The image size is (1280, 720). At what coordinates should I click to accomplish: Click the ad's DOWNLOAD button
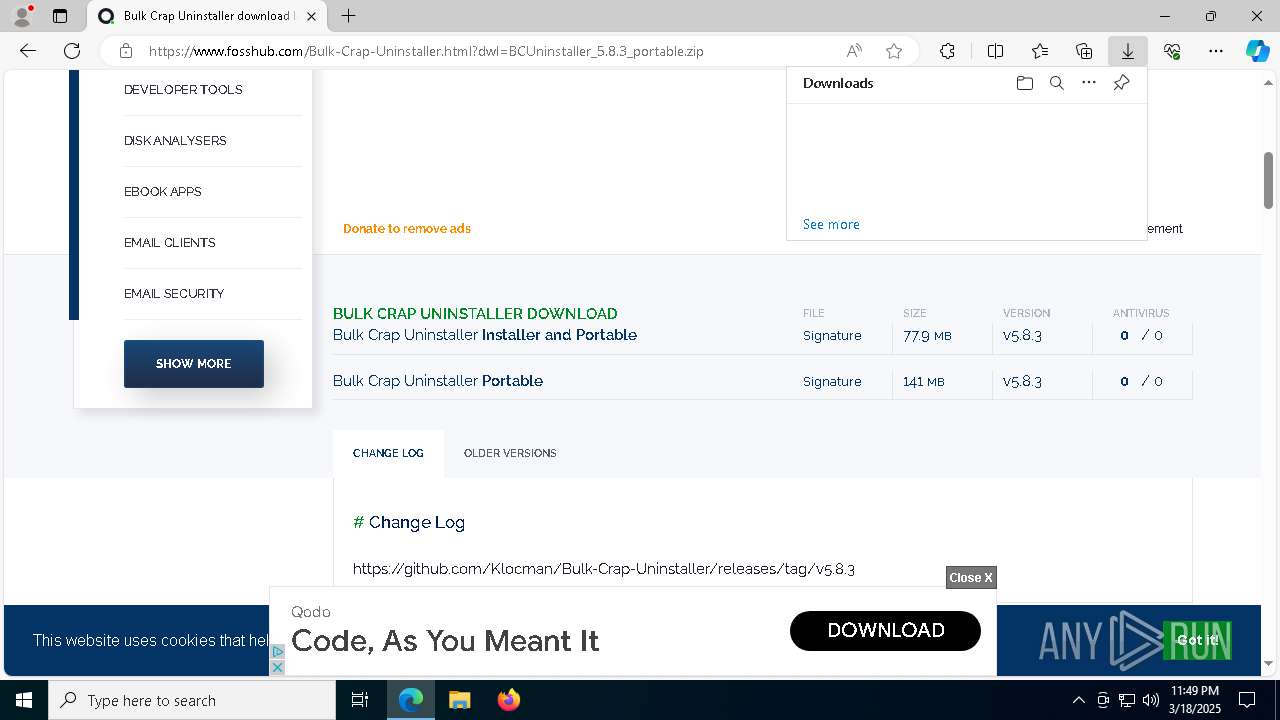point(885,630)
